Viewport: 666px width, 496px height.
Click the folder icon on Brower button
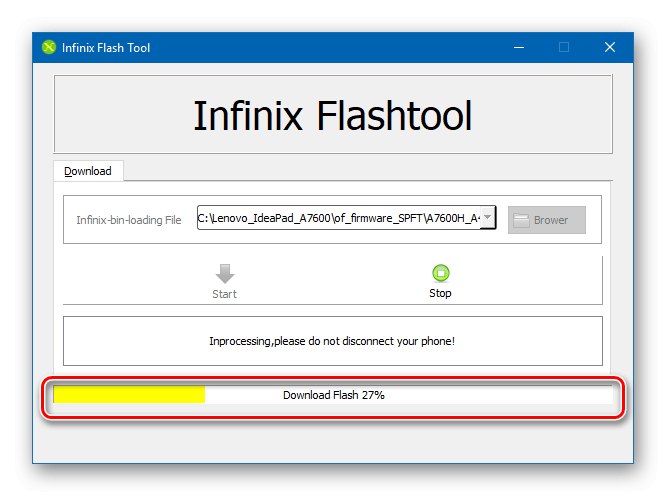pyautogui.click(x=521, y=220)
